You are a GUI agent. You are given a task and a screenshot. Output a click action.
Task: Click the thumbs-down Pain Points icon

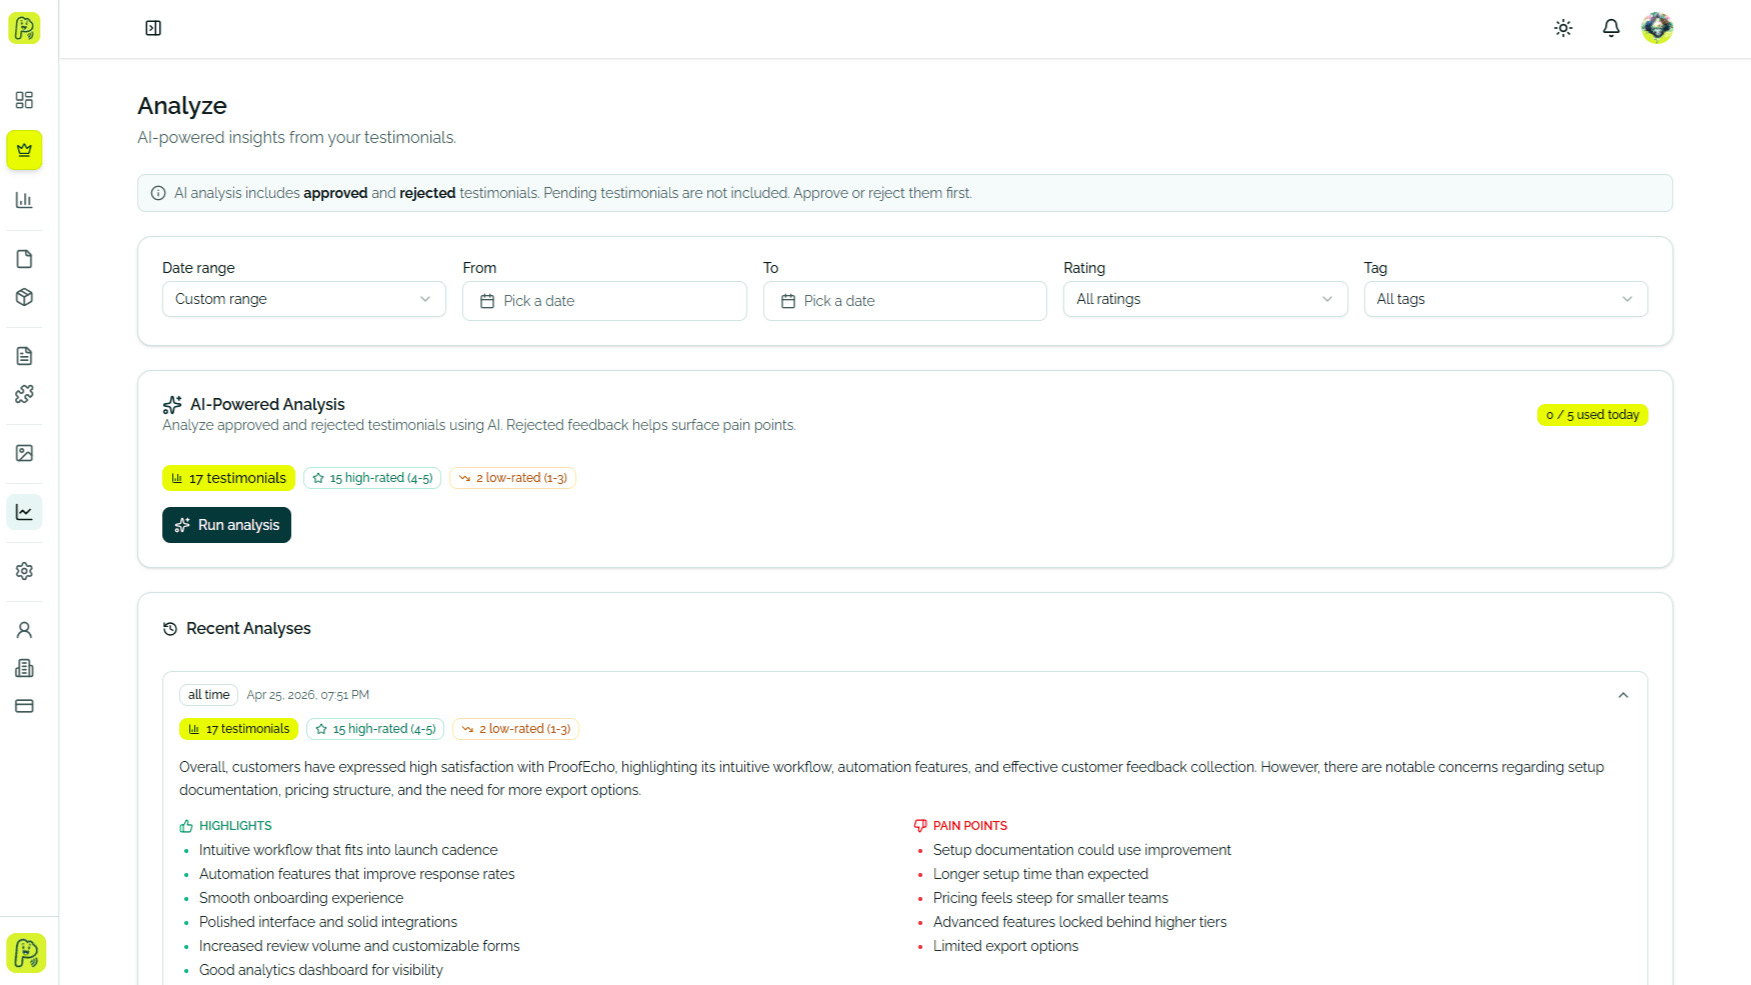click(920, 826)
